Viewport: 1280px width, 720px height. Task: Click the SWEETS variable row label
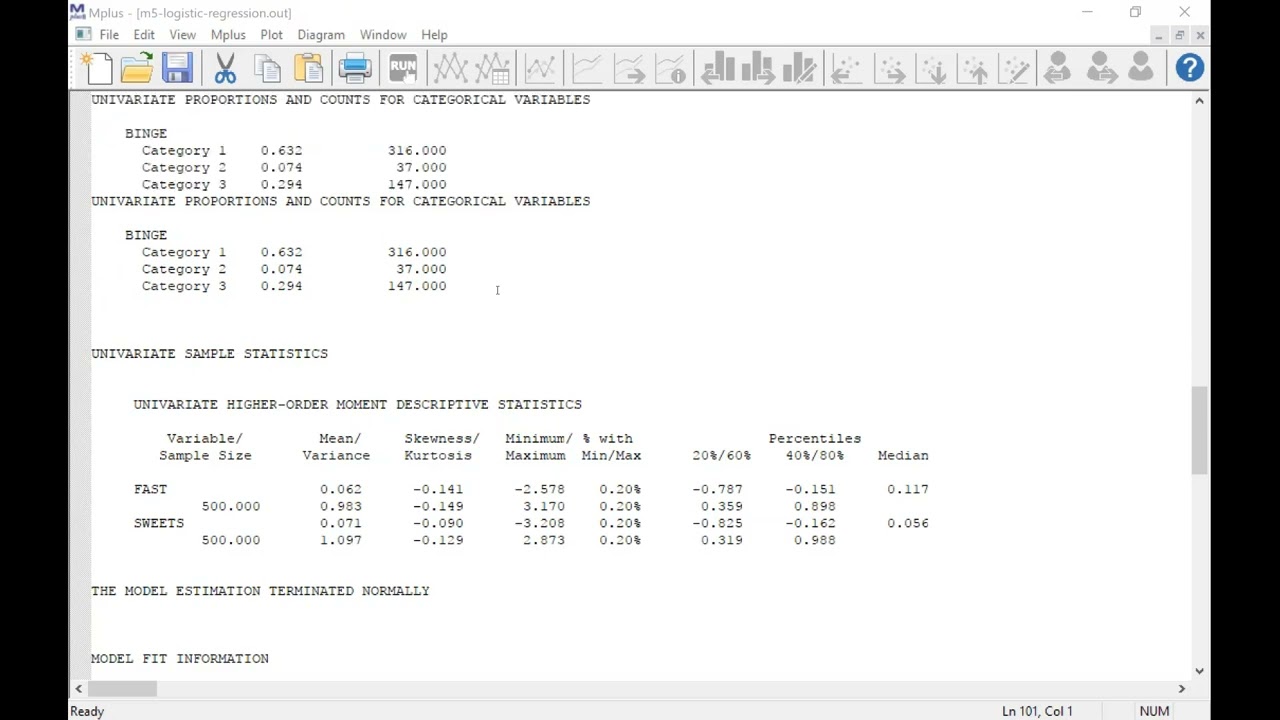(x=159, y=523)
